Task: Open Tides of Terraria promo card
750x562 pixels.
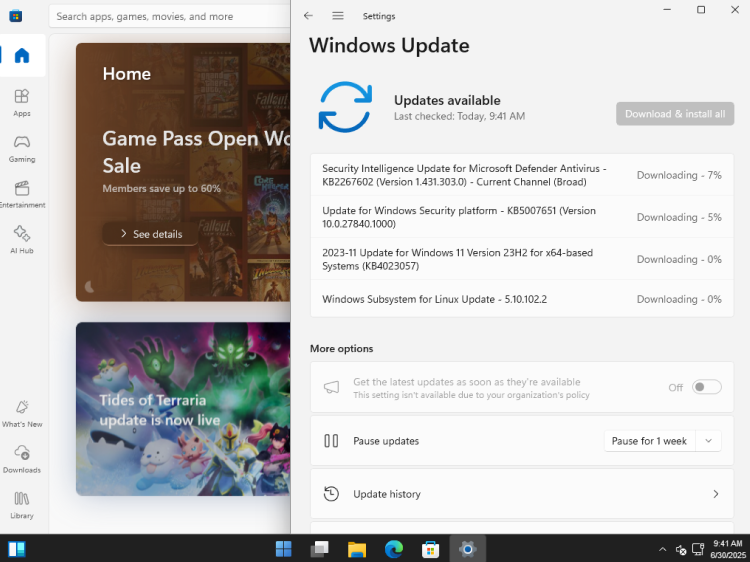Action: coord(183,409)
